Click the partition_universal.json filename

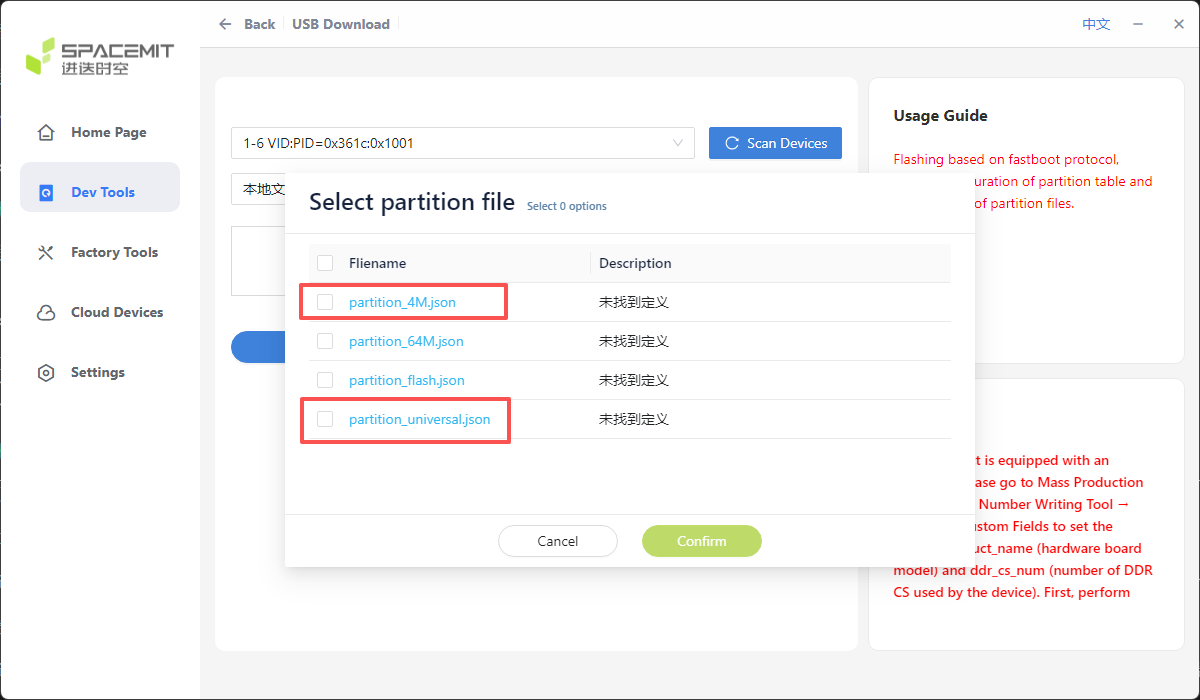coord(420,419)
